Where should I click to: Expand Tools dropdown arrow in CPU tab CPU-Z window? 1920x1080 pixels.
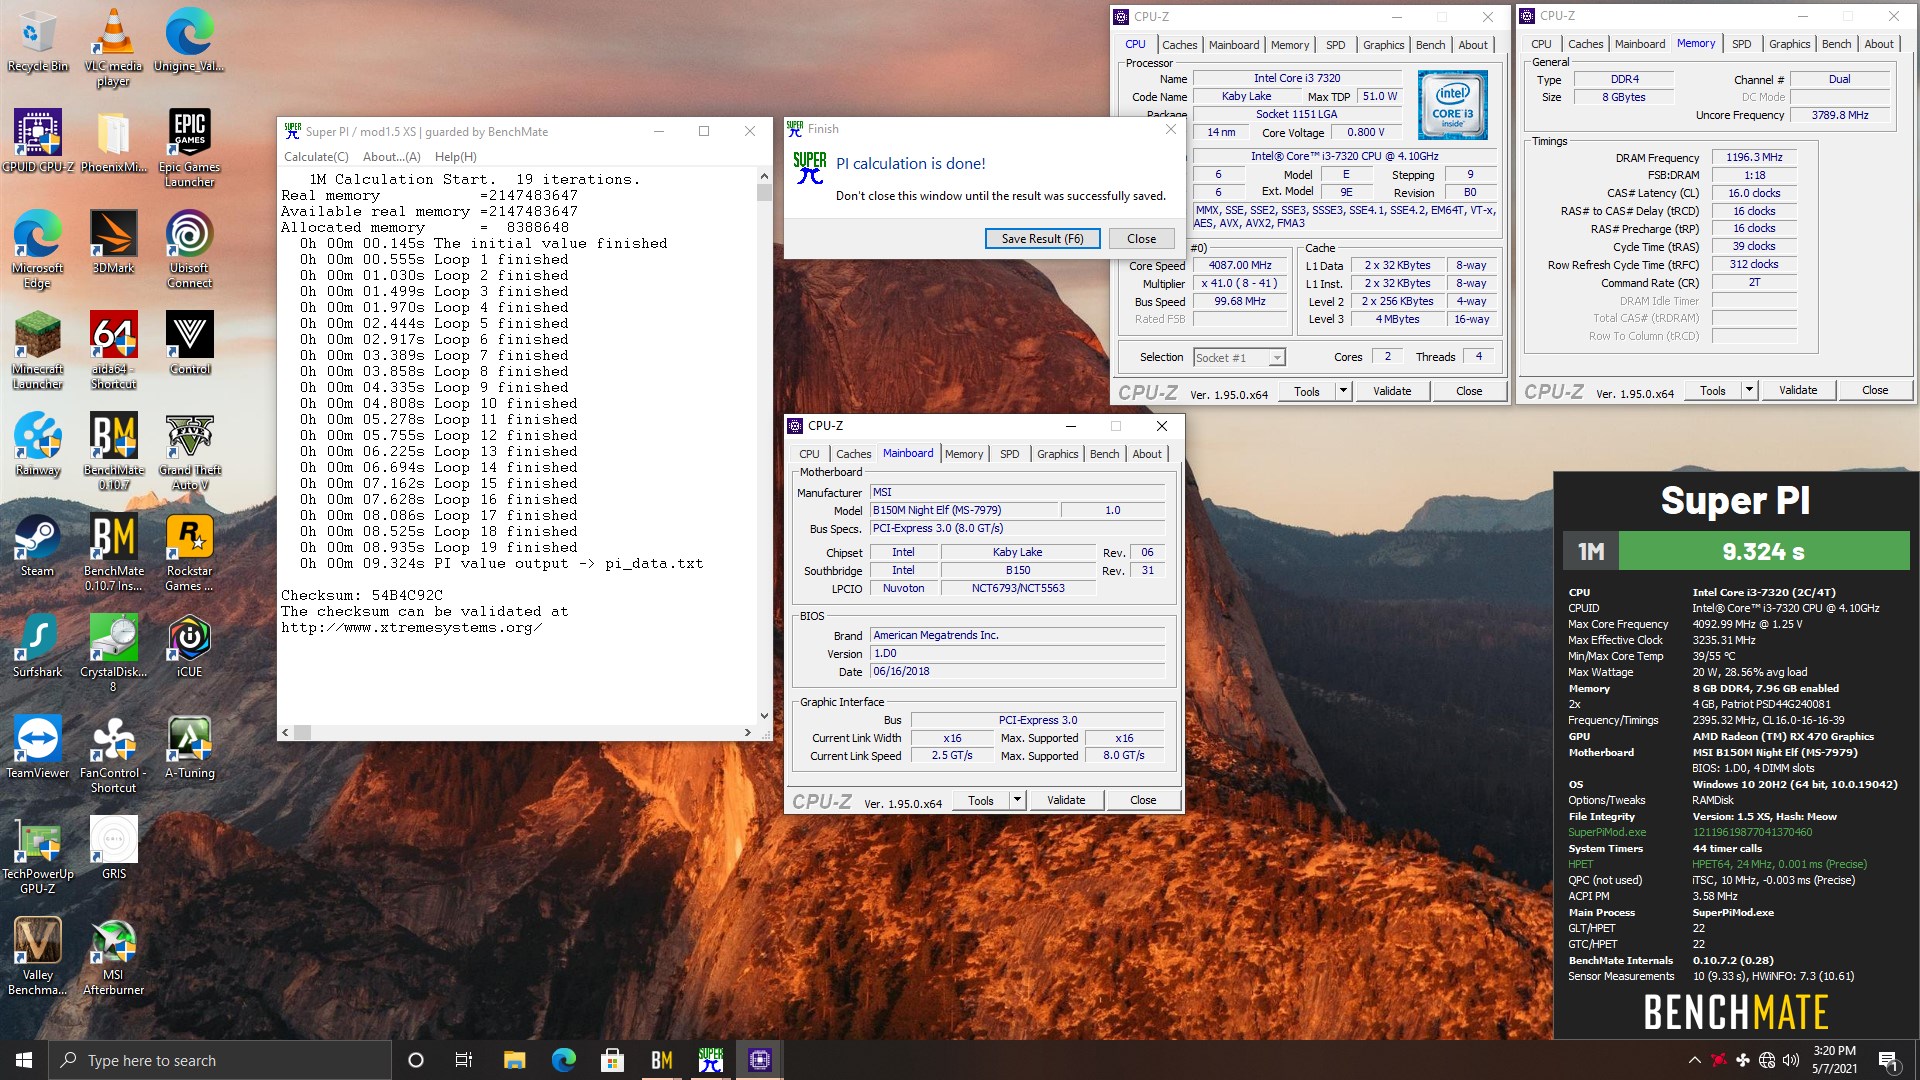(1343, 391)
